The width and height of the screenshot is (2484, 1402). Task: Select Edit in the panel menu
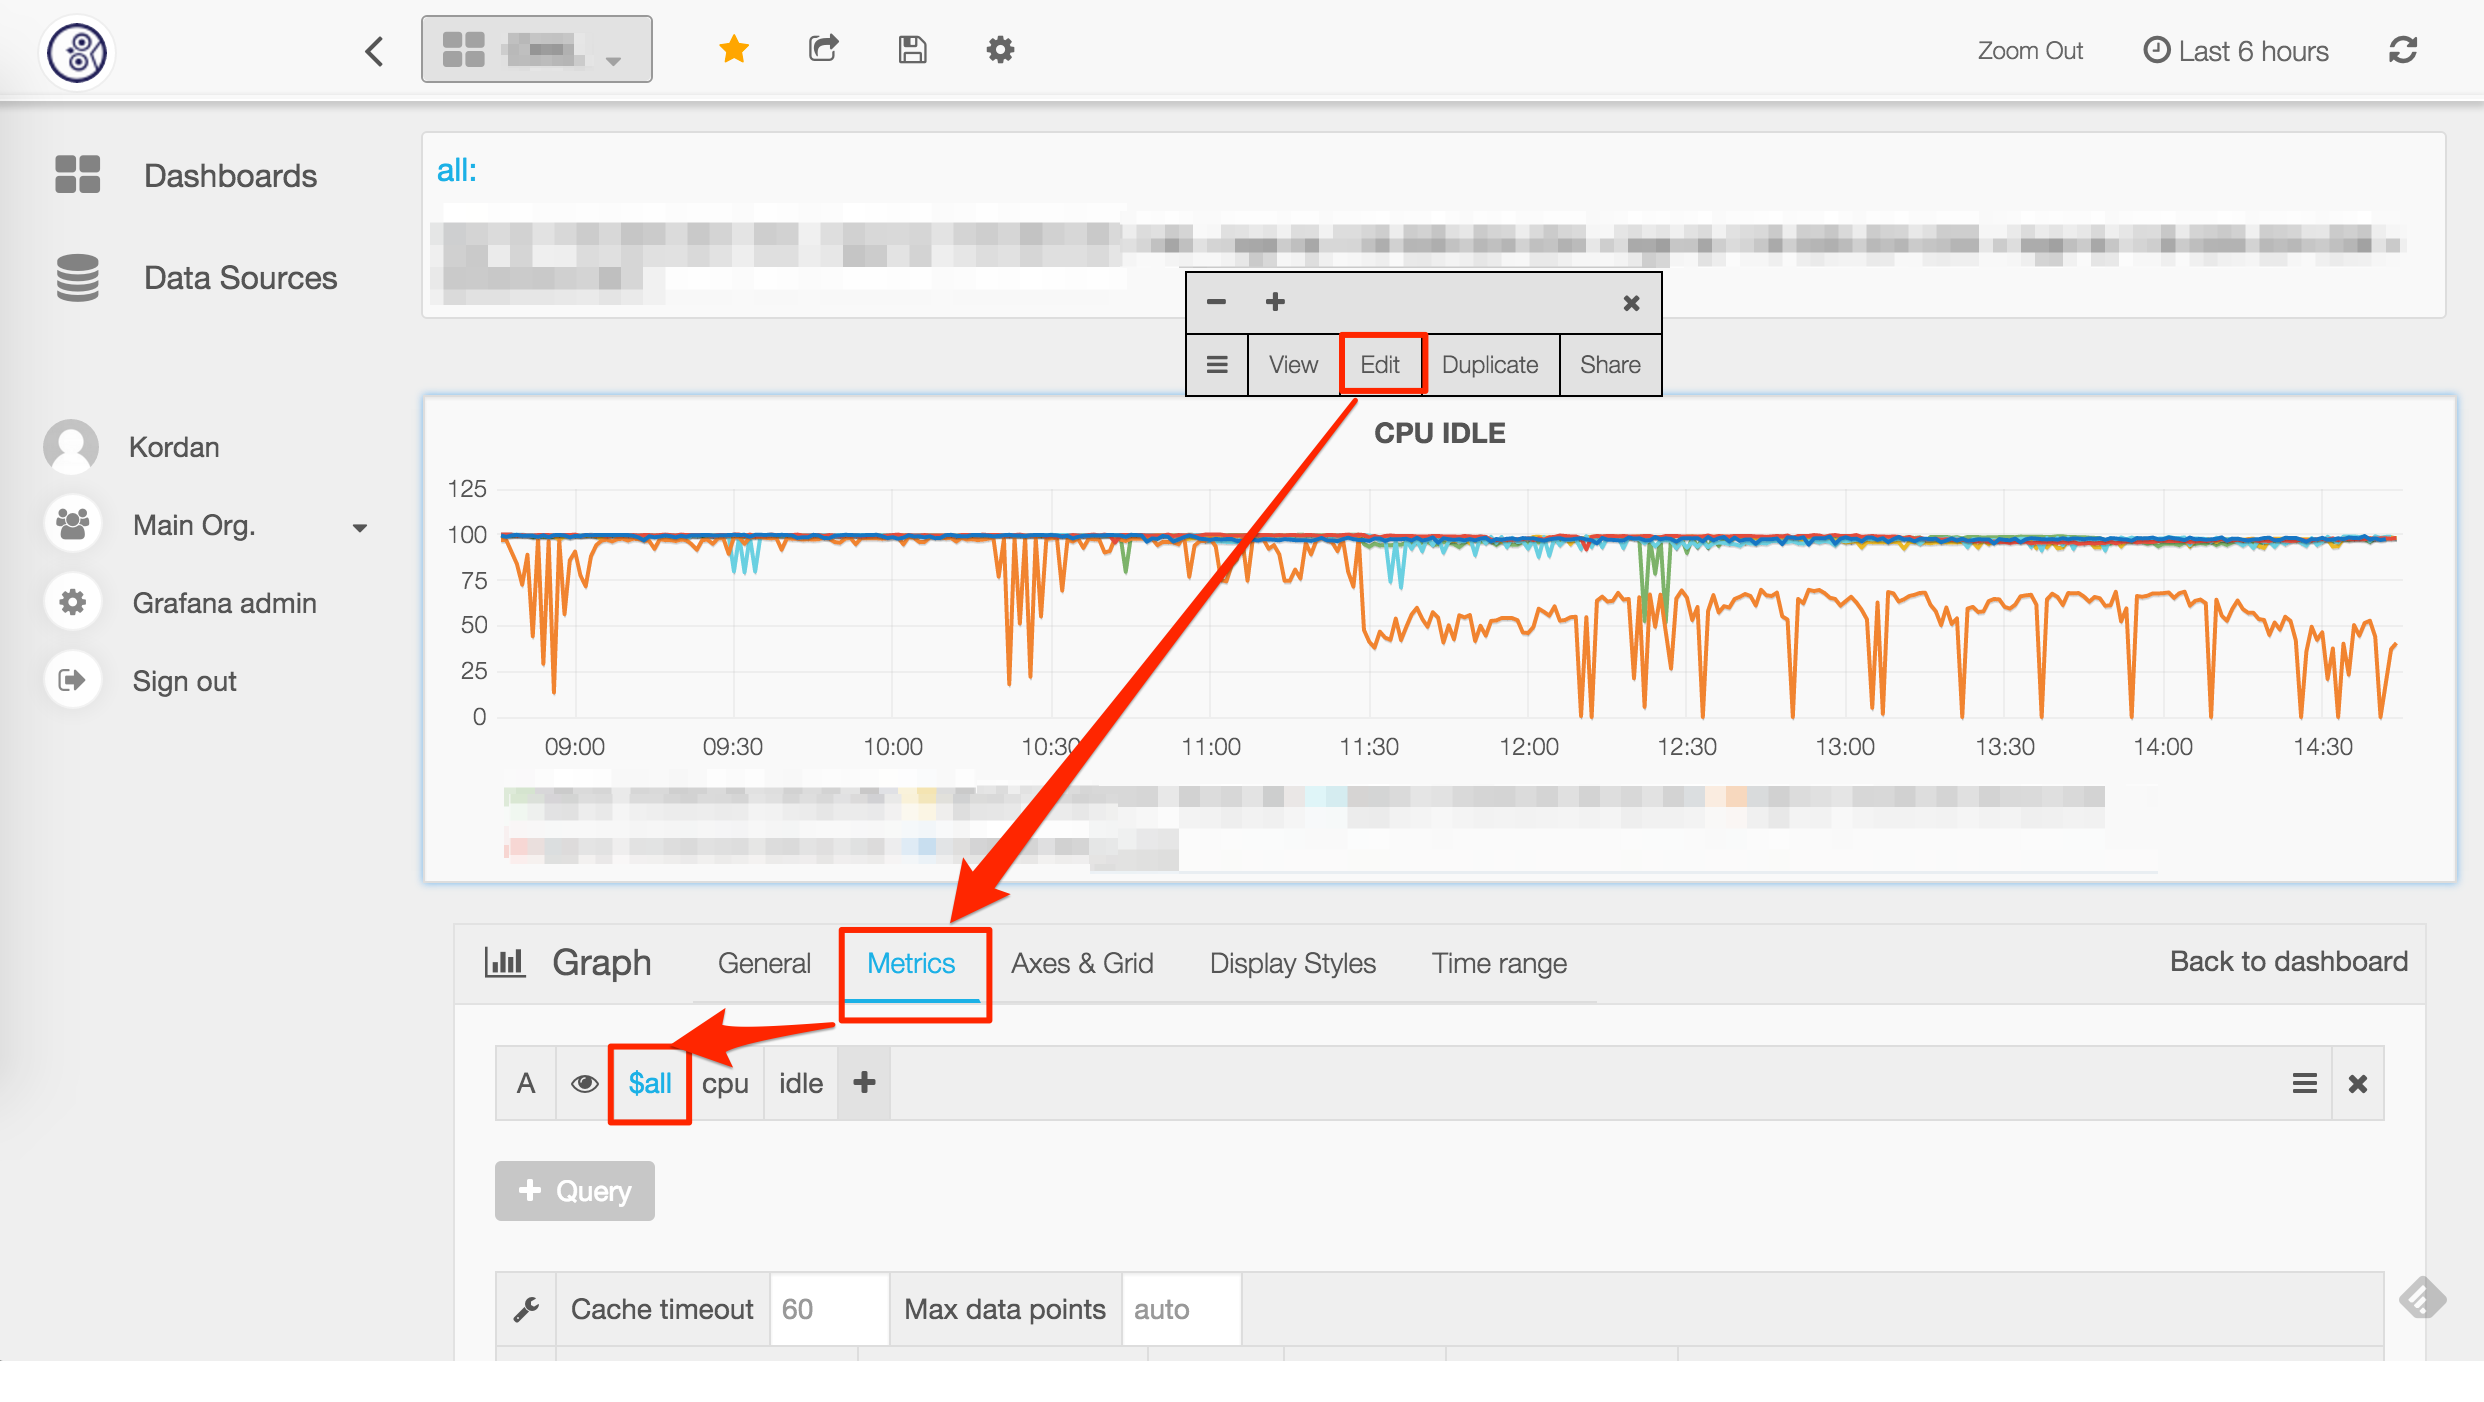(1380, 365)
